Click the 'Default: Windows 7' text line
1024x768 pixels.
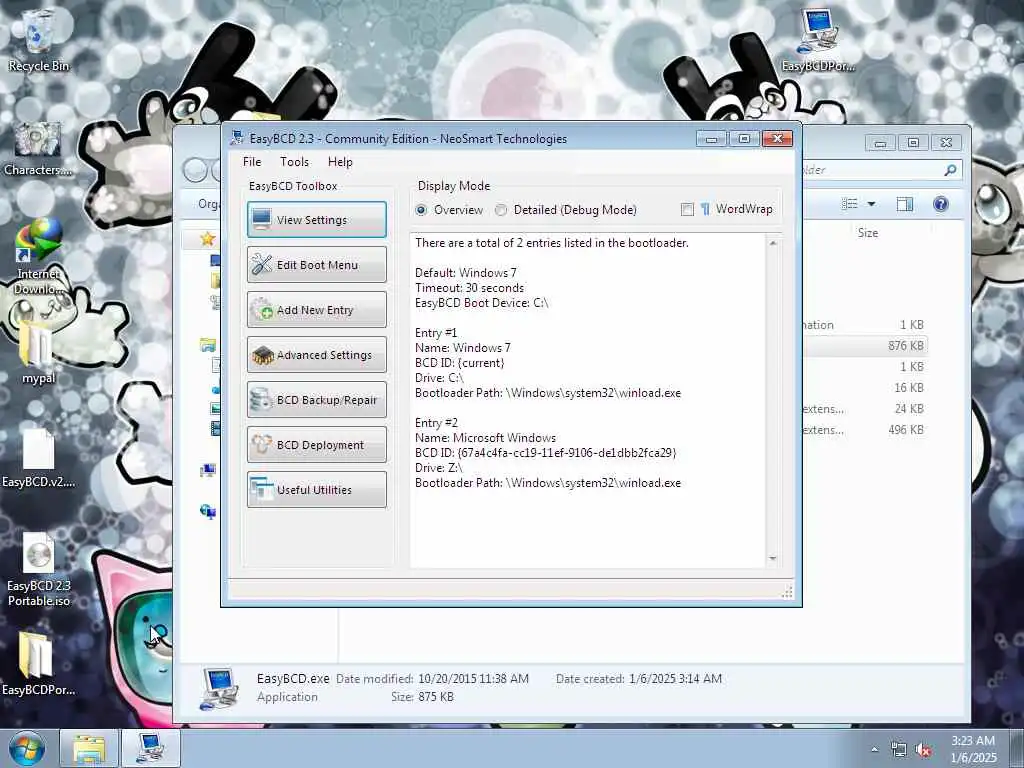coord(466,273)
